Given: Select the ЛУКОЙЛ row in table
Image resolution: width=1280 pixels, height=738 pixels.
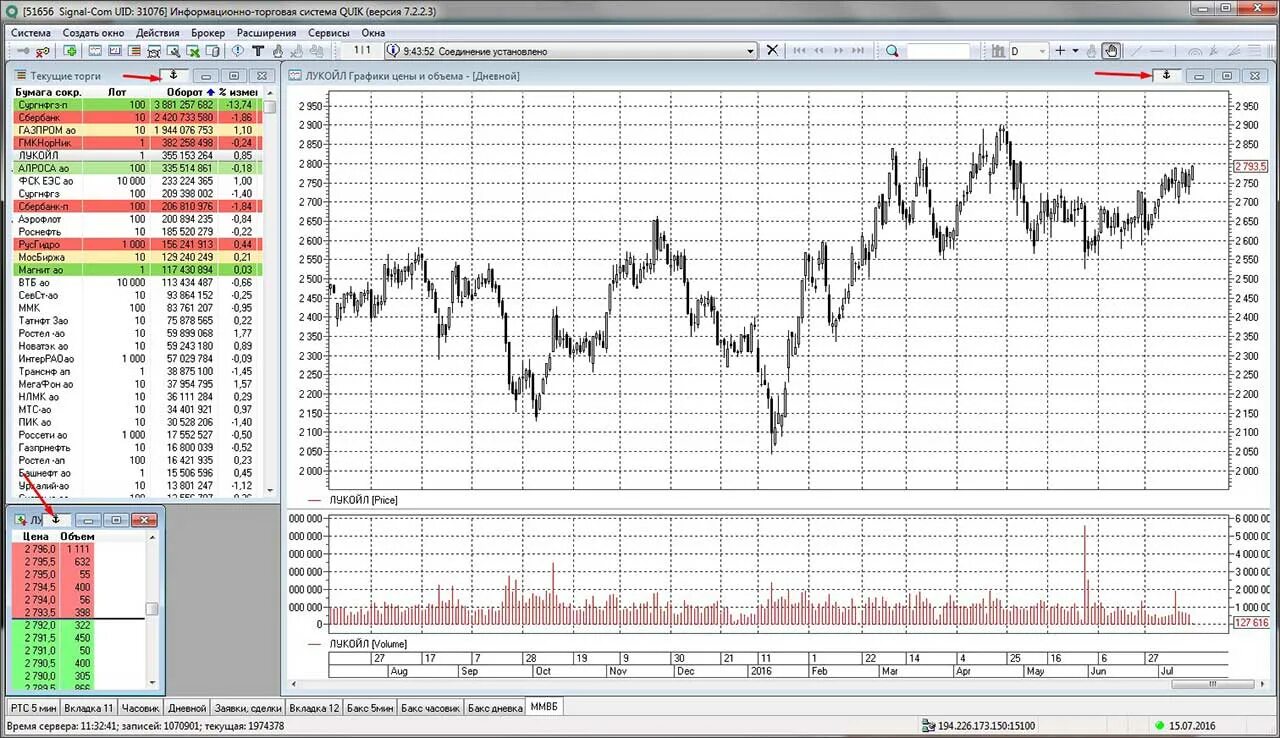Looking at the screenshot, I should click(137, 156).
